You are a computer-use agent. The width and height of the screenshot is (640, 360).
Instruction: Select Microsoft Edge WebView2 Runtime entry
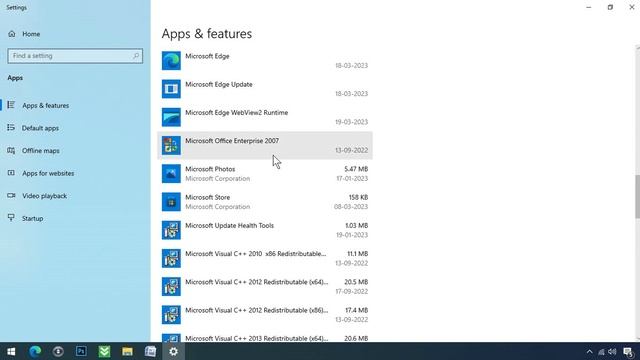(264, 117)
